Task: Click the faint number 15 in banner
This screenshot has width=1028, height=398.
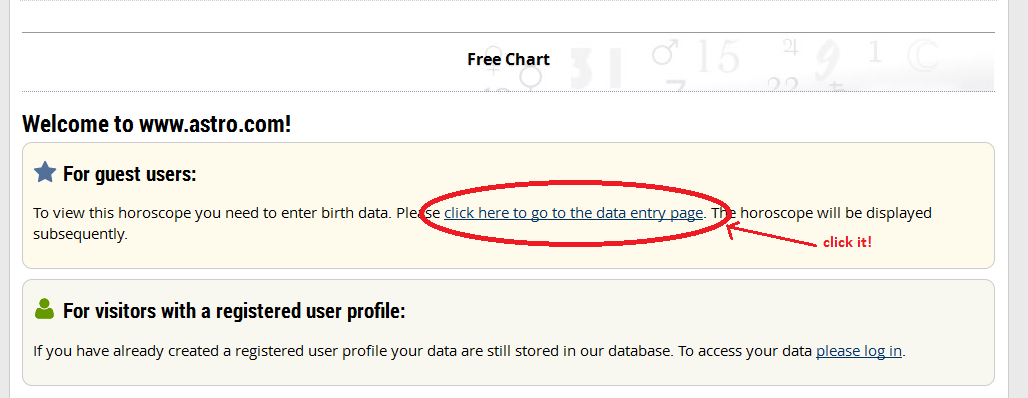Action: pos(717,57)
